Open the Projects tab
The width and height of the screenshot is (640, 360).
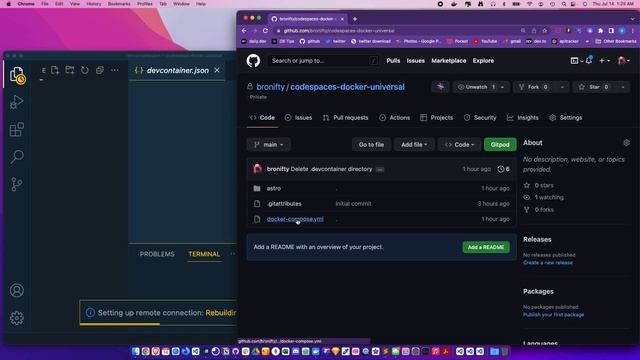point(437,118)
